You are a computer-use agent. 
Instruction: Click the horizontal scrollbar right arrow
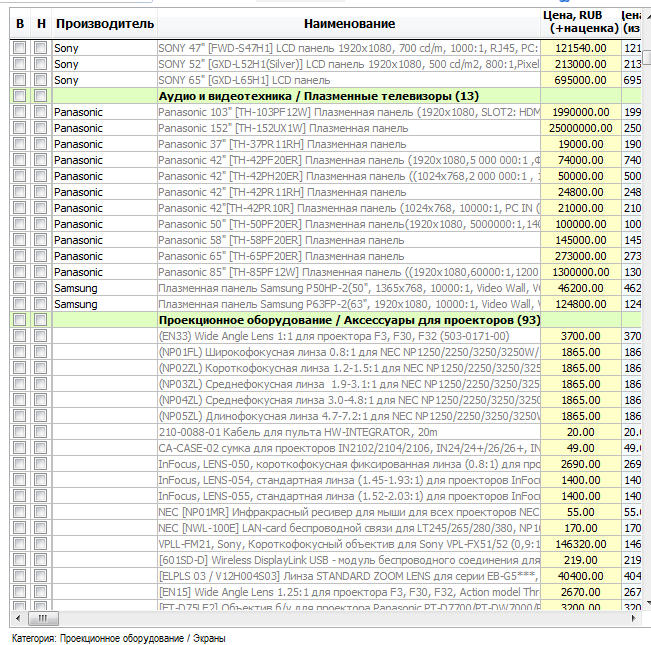coord(634,618)
